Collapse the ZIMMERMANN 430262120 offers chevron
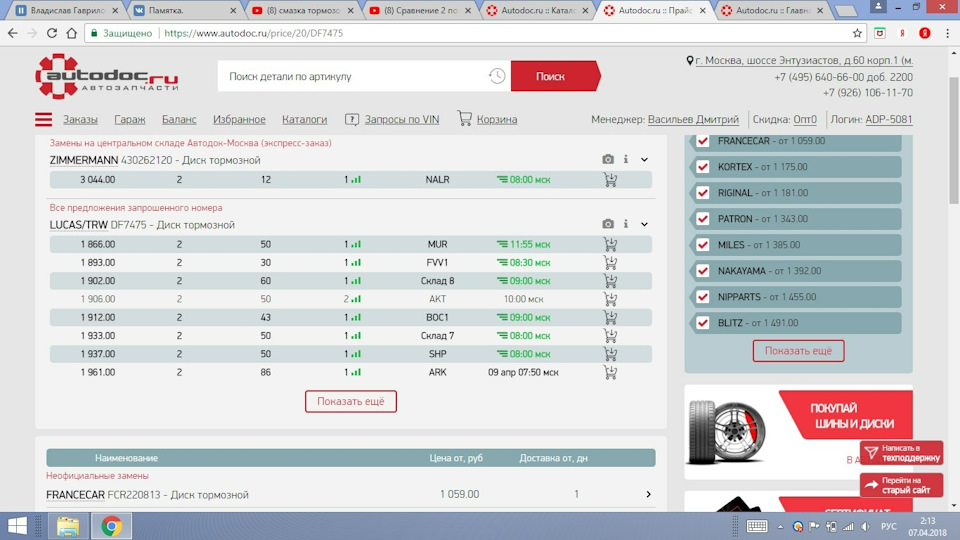 click(x=644, y=160)
